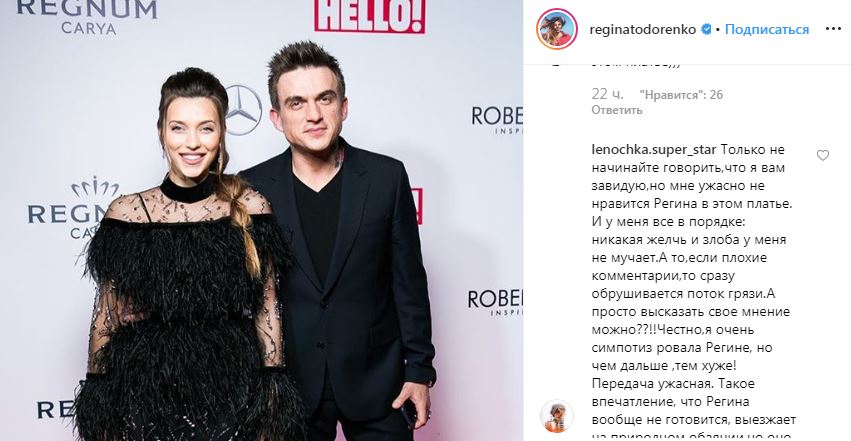
Task: Click the blue verified badge
Action: 706,29
